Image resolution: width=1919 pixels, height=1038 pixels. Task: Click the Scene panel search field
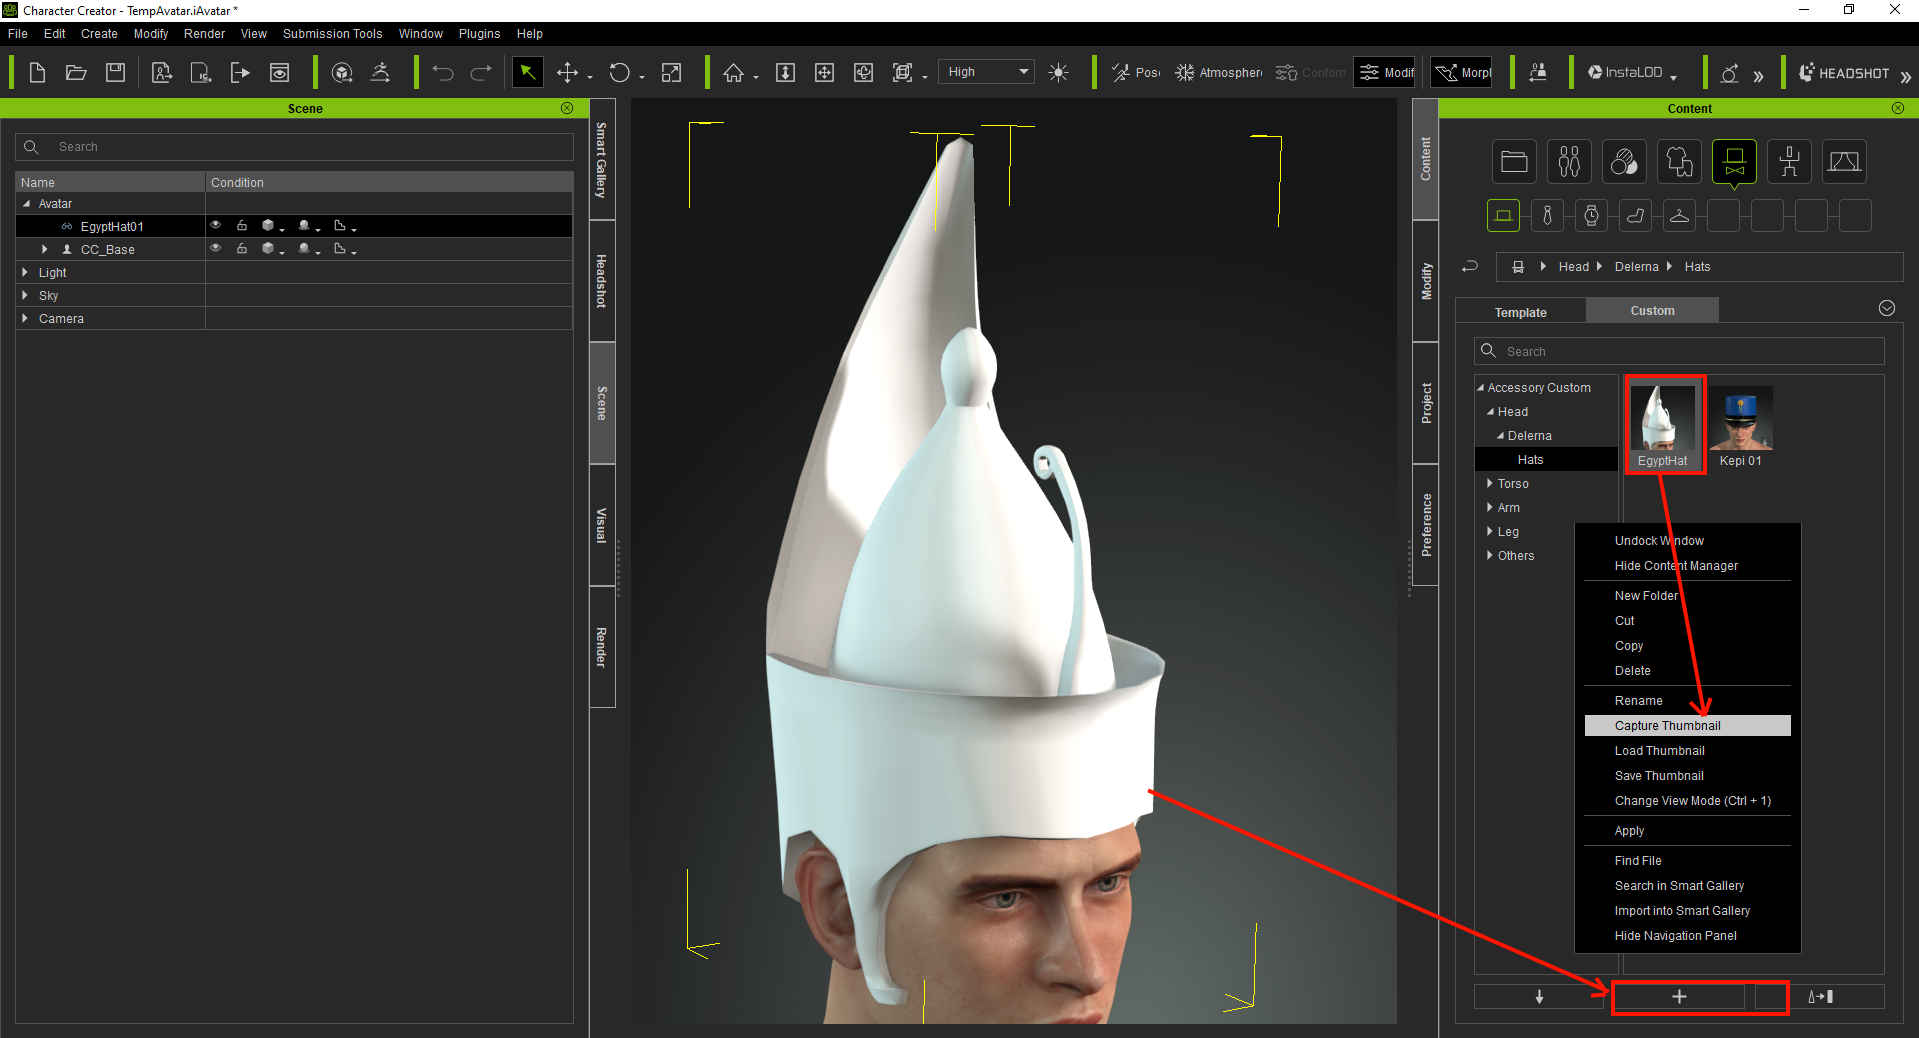pos(294,147)
